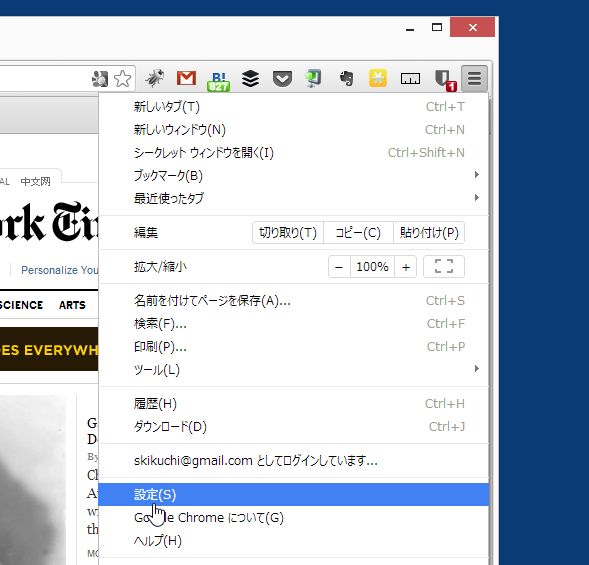This screenshot has width=589, height=565.
Task: Click the 中文网 link on the page
Action: point(36,182)
